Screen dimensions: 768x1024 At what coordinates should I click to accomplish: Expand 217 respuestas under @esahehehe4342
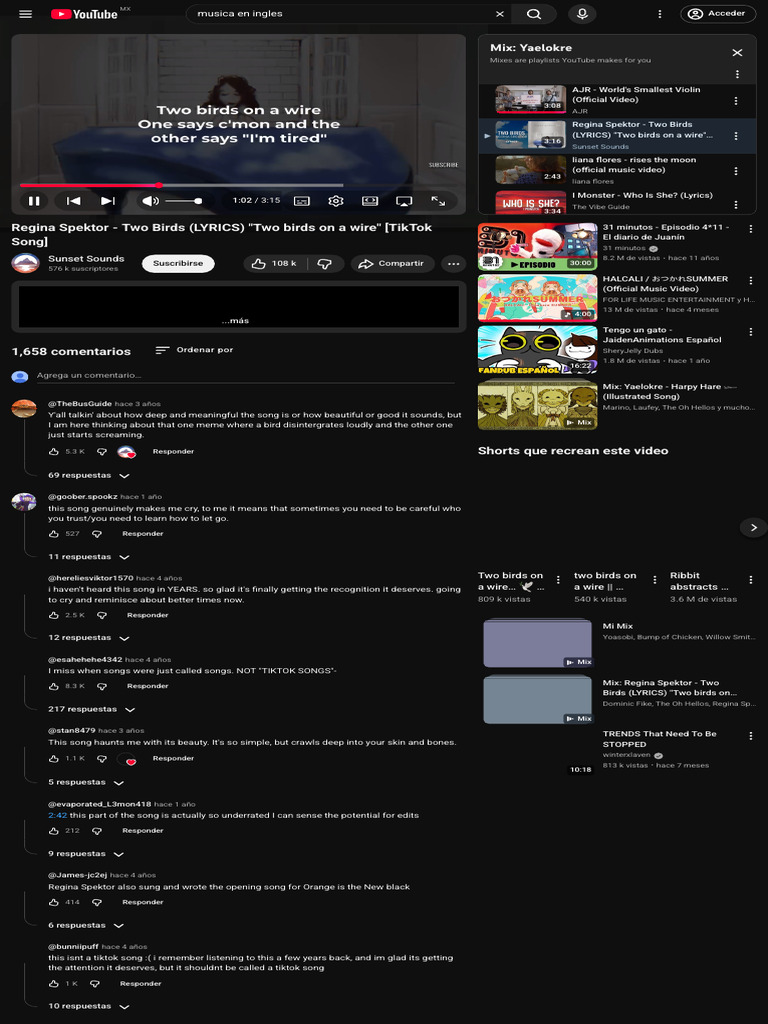pos(91,709)
